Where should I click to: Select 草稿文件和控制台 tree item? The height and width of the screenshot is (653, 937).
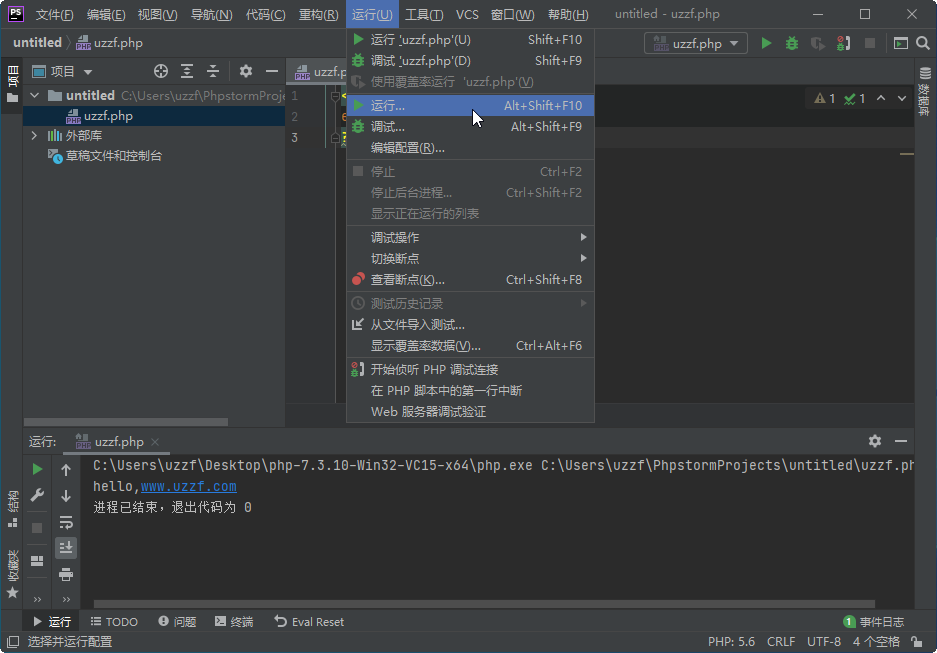[x=114, y=156]
